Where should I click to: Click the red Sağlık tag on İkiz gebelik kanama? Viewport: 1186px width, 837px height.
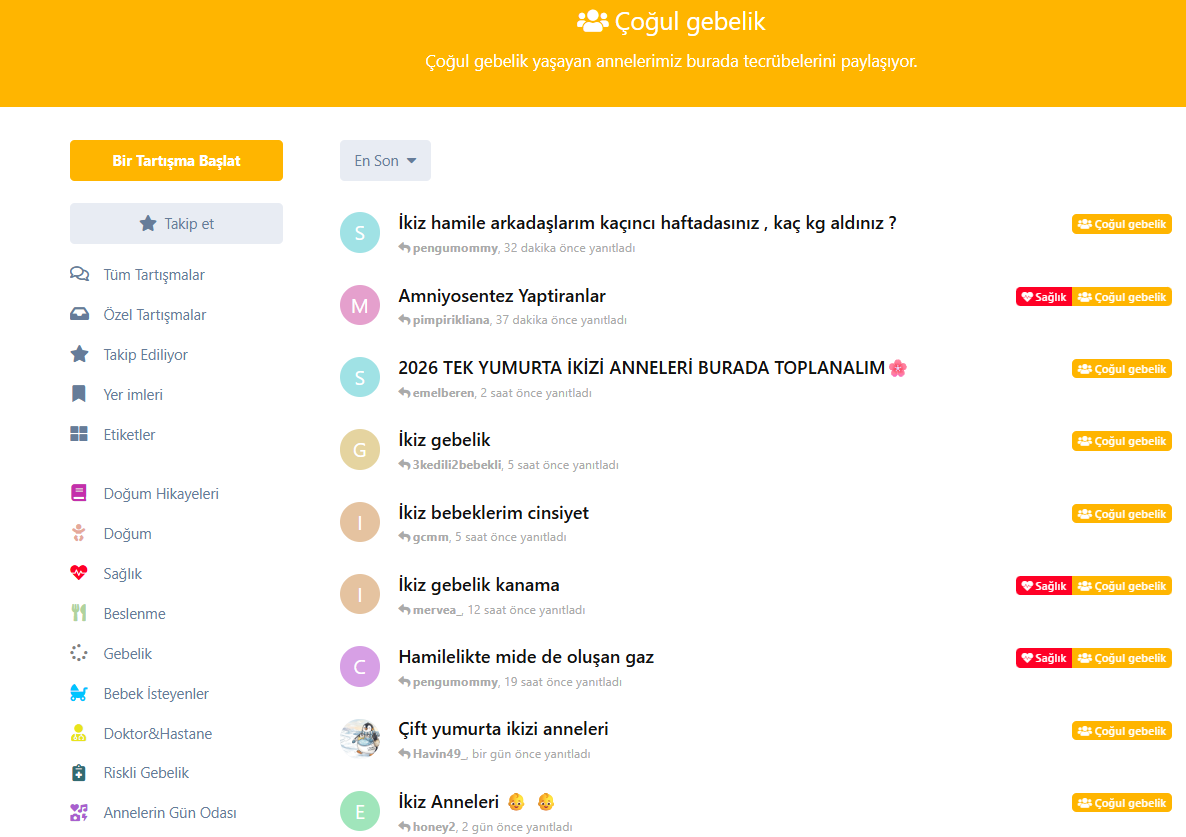(x=1044, y=586)
